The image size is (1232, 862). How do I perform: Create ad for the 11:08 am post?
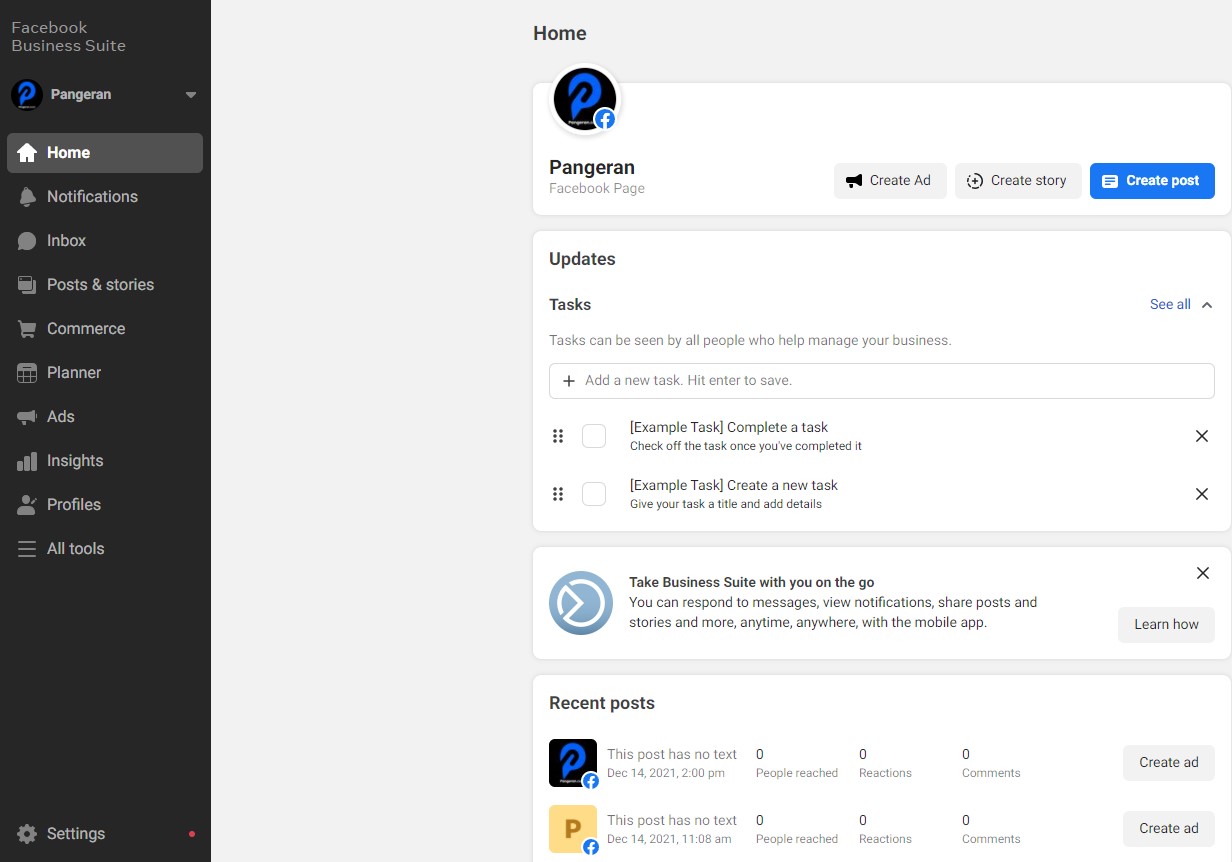coord(1168,828)
